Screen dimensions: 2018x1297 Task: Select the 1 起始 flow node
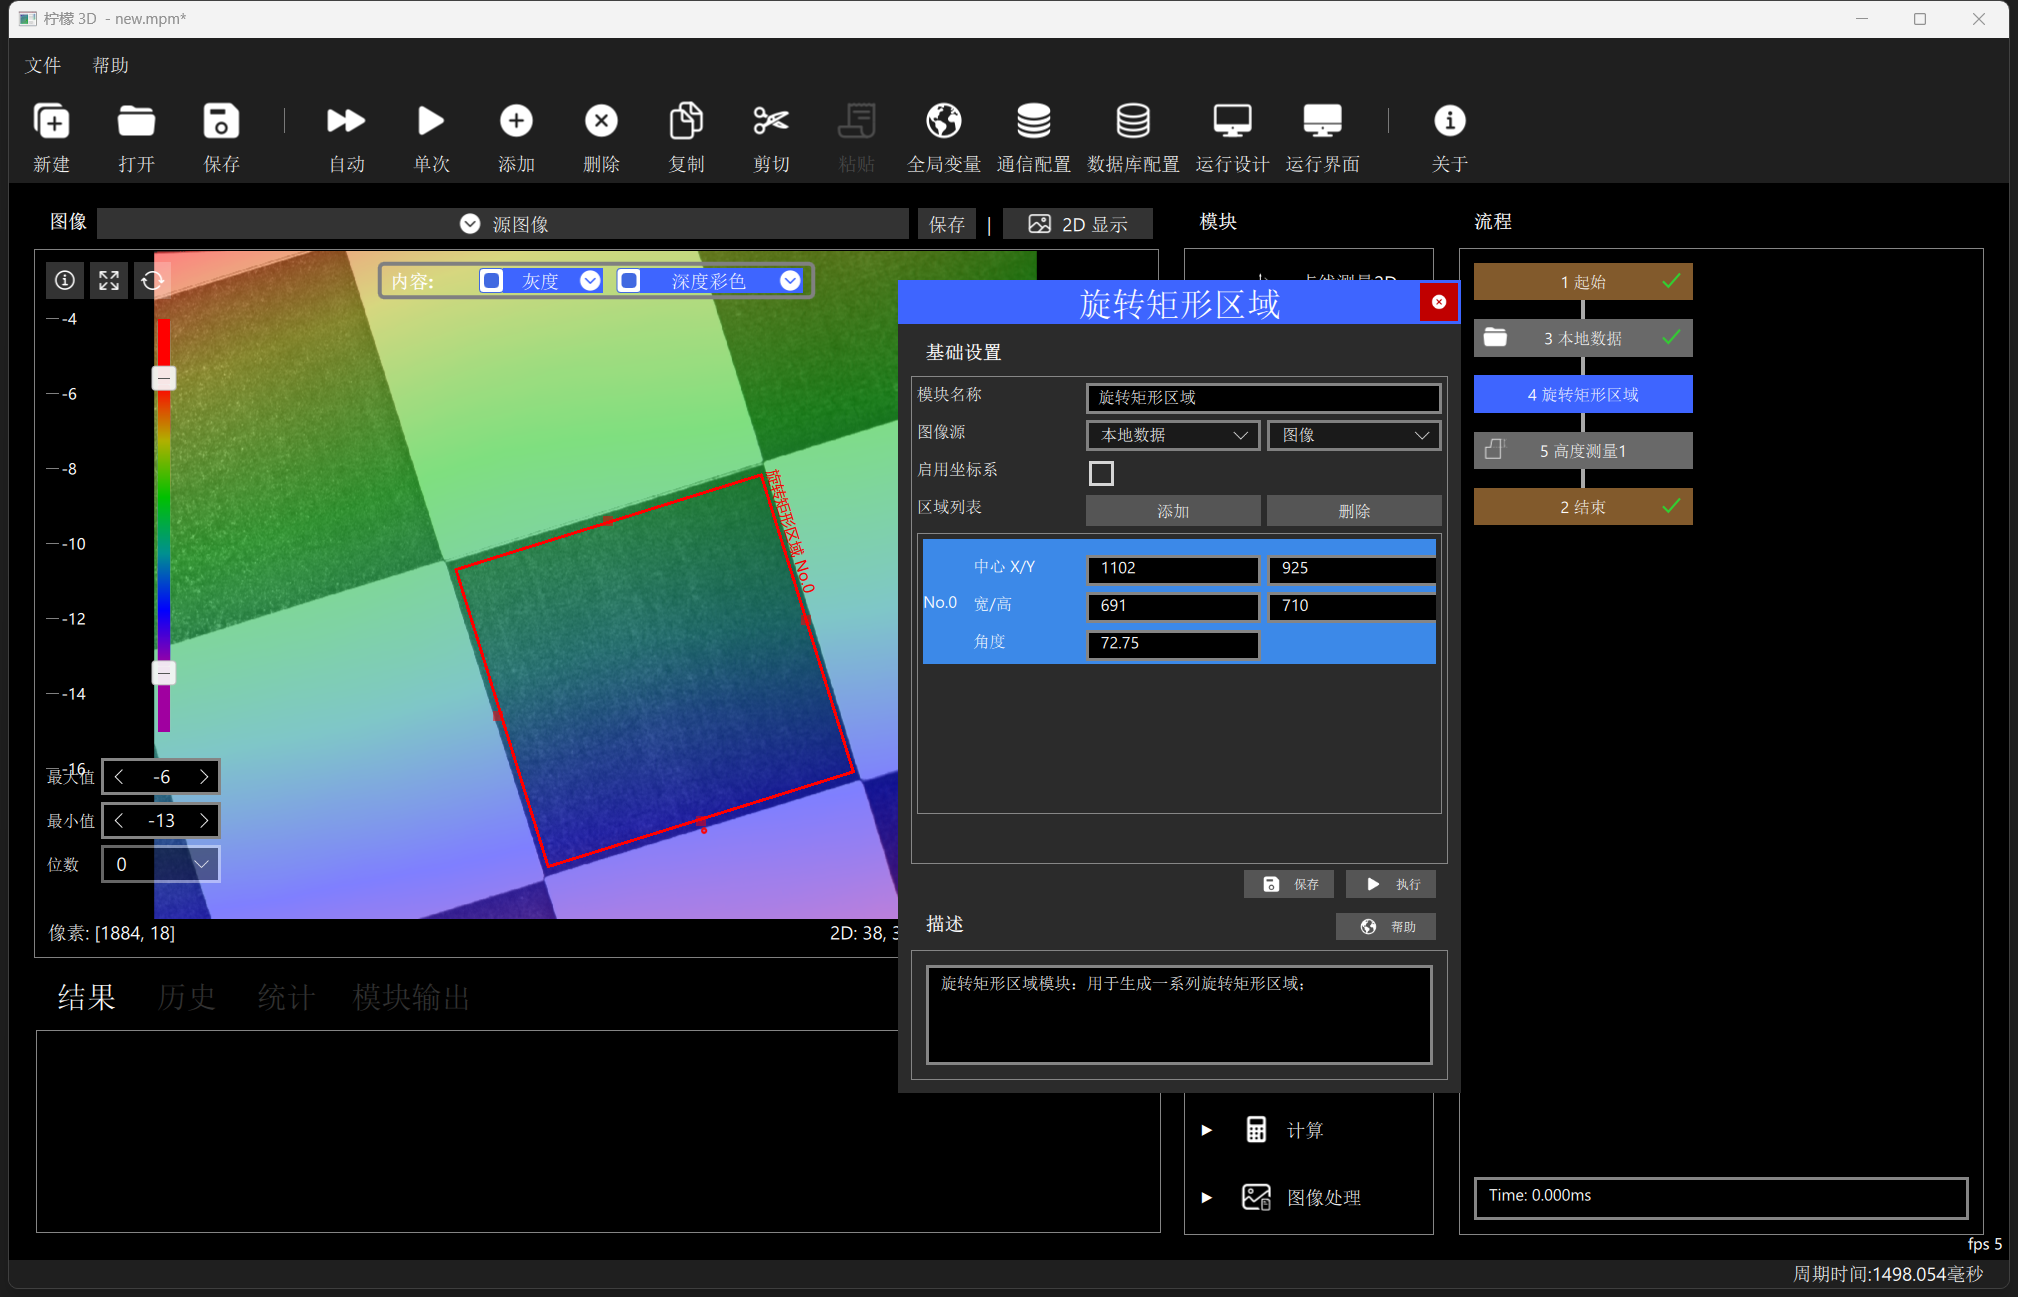coord(1583,282)
